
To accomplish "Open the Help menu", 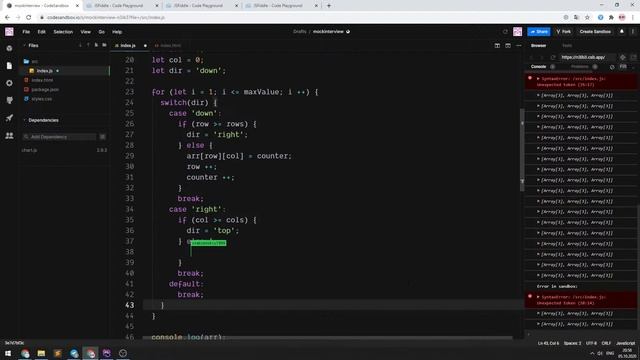I will [x=117, y=32].
